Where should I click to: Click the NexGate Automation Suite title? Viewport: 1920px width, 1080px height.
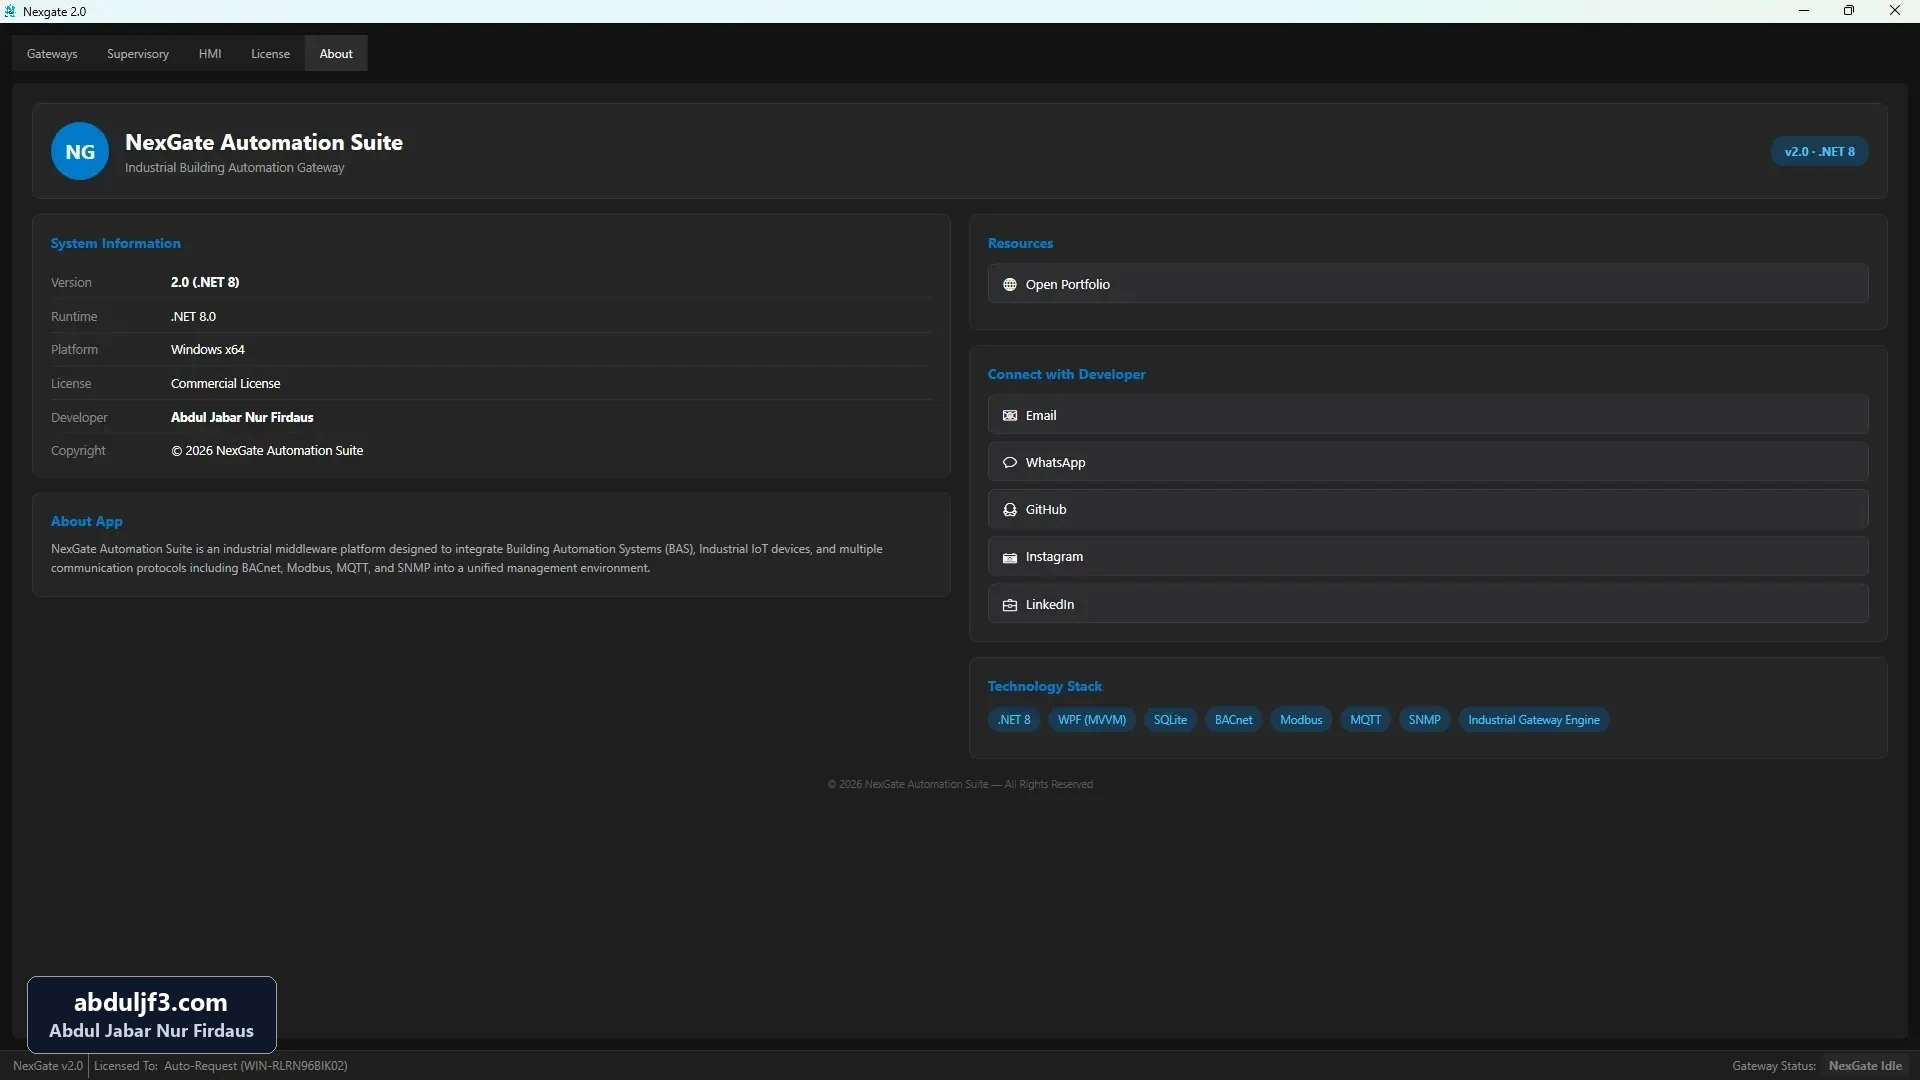264,143
